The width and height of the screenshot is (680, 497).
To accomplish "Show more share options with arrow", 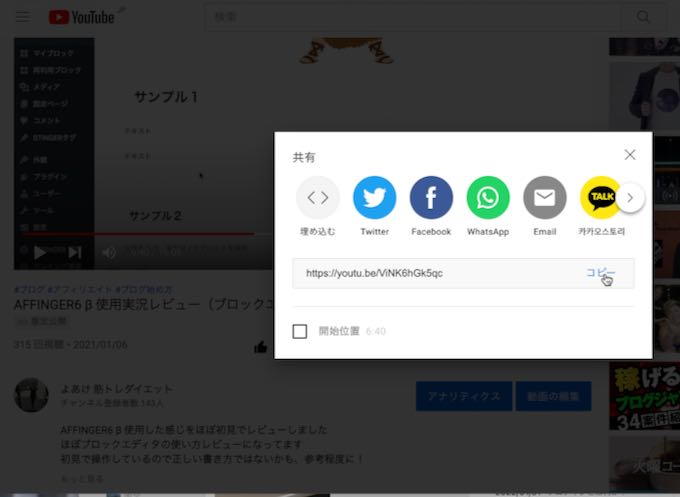I will (x=630, y=198).
